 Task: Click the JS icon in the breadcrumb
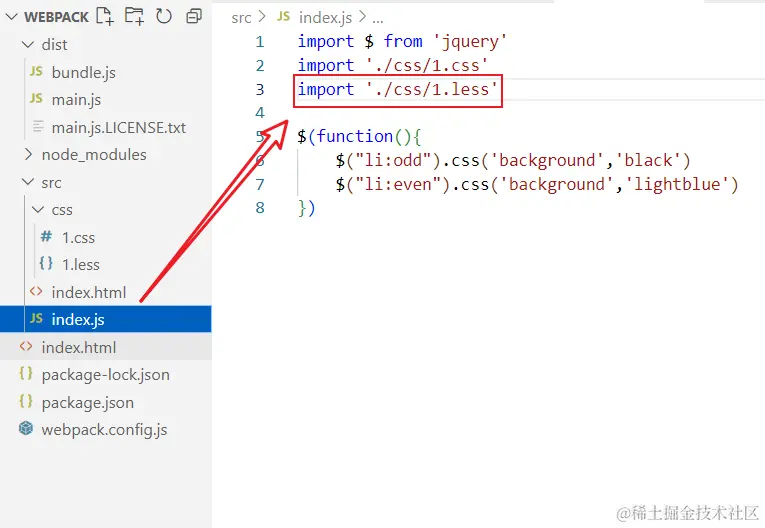coord(283,17)
